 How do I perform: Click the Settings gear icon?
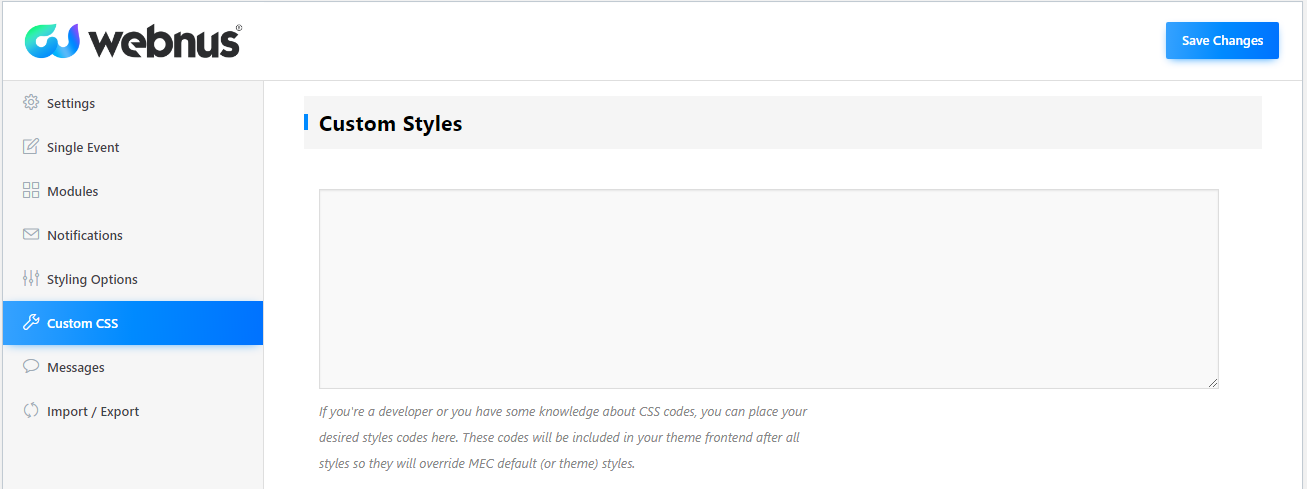click(x=31, y=103)
